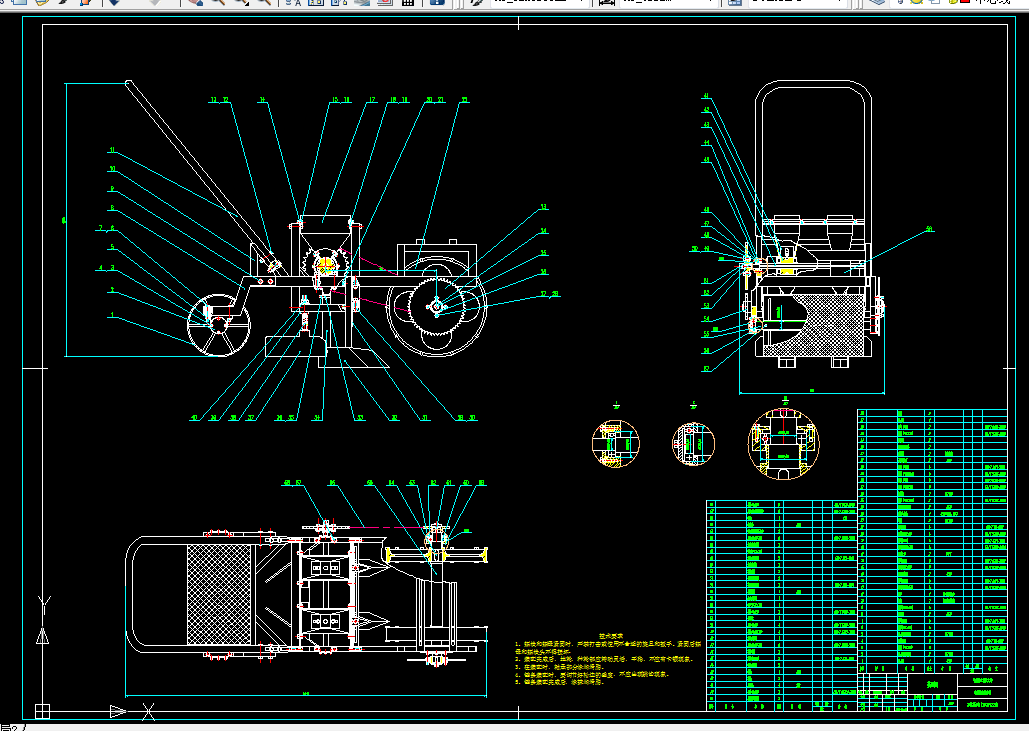Click the title block at bottom-right corner
Image resolution: width=1029 pixels, height=731 pixels.
[x=933, y=692]
